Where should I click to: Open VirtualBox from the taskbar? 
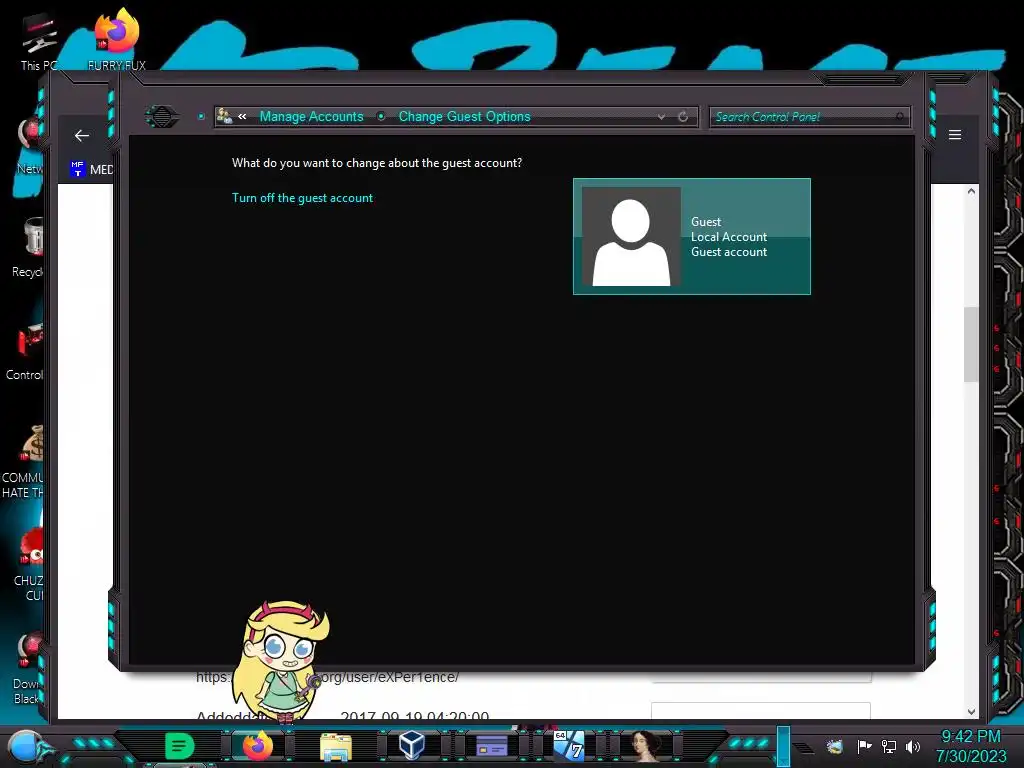coord(412,745)
